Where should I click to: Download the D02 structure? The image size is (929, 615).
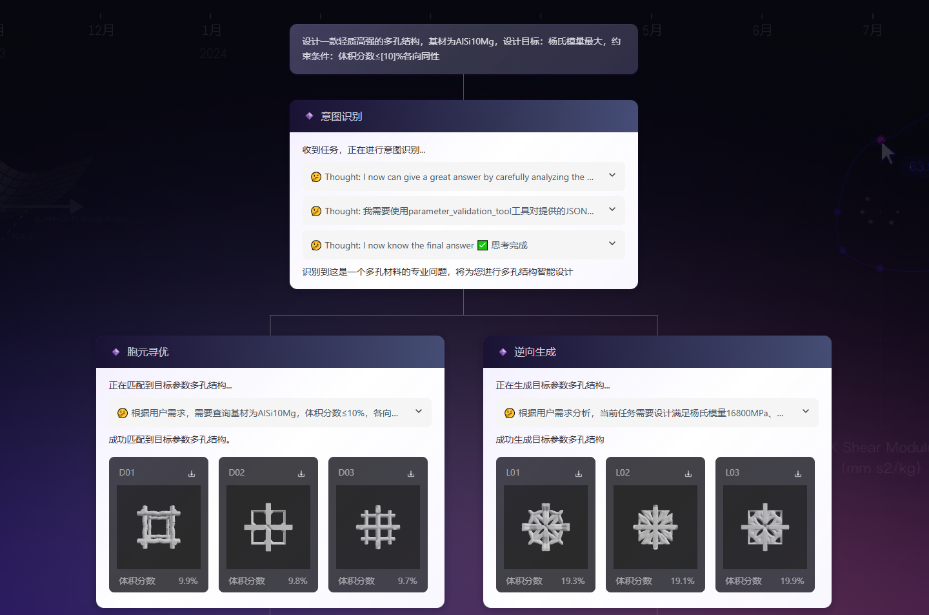[300, 473]
